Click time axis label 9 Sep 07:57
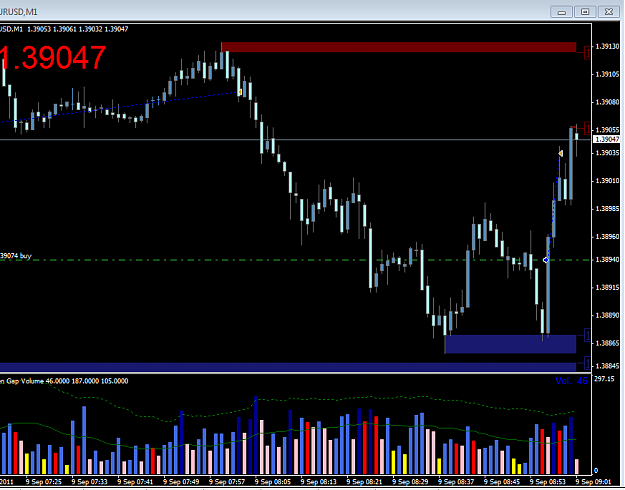This screenshot has height=490, width=625. tap(227, 482)
